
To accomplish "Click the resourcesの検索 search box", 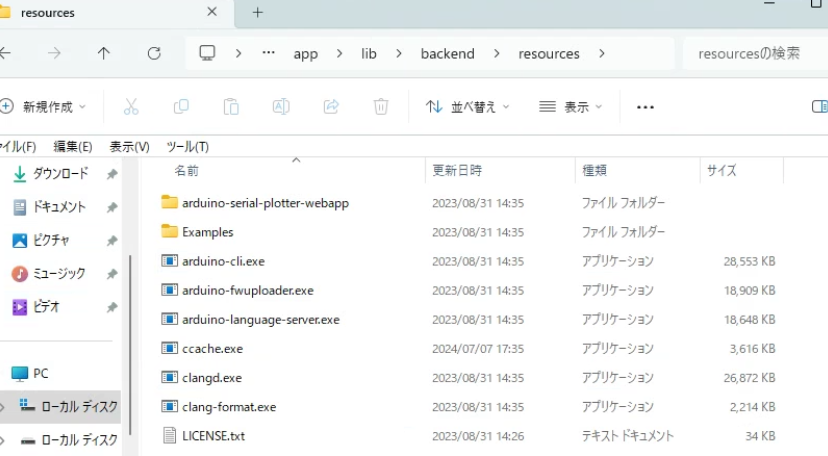I will click(x=750, y=53).
